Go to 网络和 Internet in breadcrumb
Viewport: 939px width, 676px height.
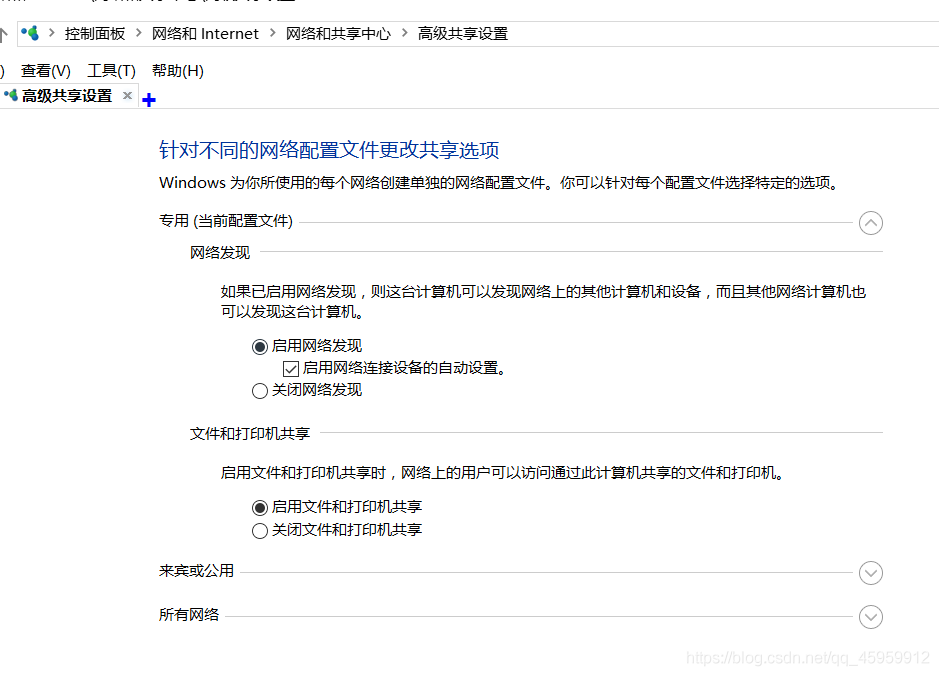pyautogui.click(x=205, y=34)
